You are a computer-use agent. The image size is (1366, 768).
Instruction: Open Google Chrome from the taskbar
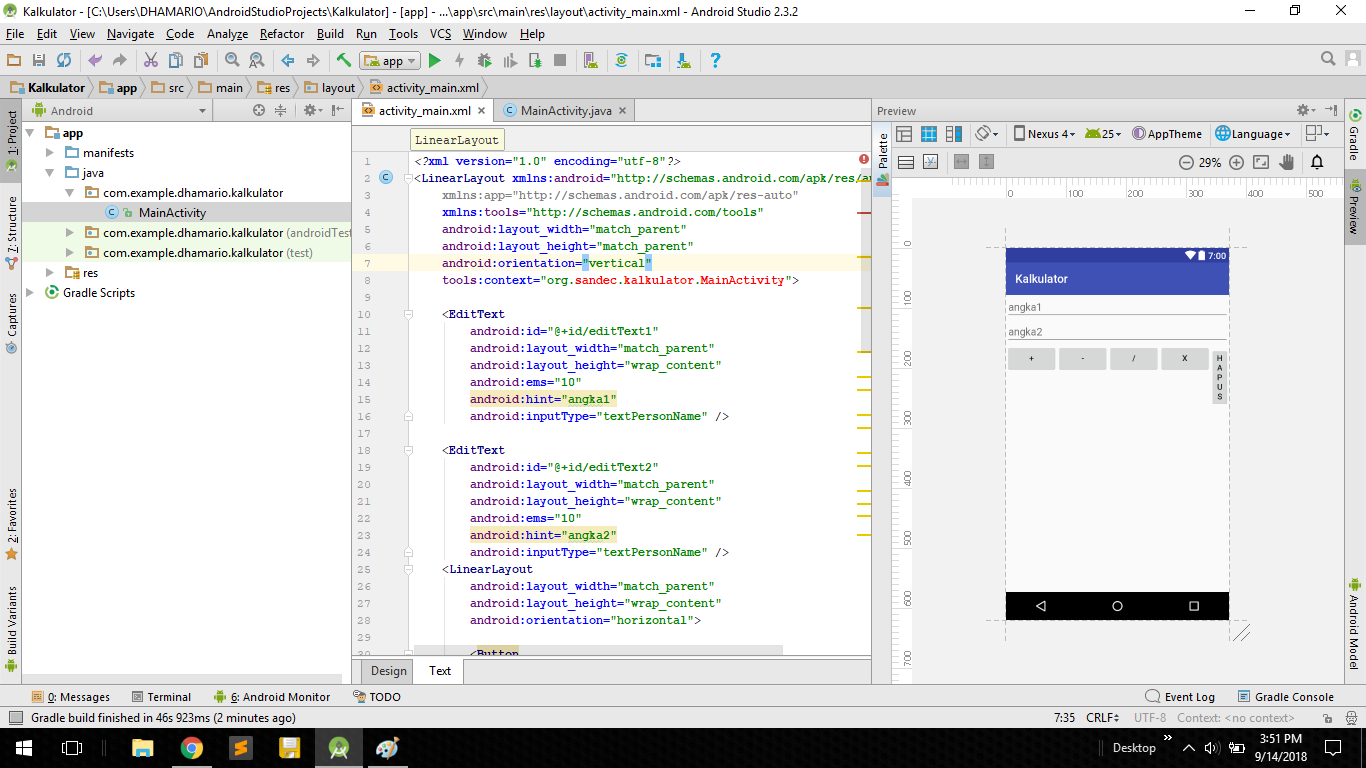[192, 747]
